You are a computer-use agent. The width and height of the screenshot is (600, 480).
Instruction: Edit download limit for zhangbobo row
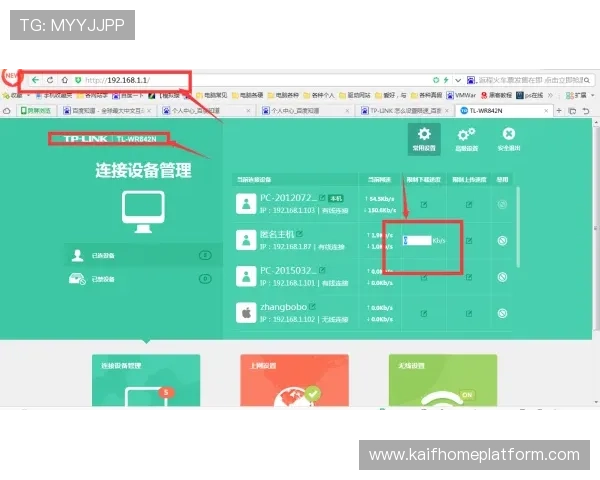[x=424, y=313]
